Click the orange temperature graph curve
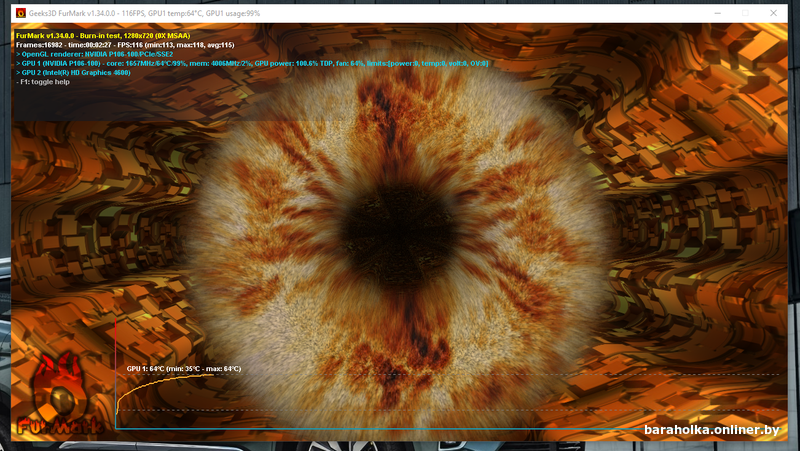The image size is (800, 451). [x=153, y=383]
